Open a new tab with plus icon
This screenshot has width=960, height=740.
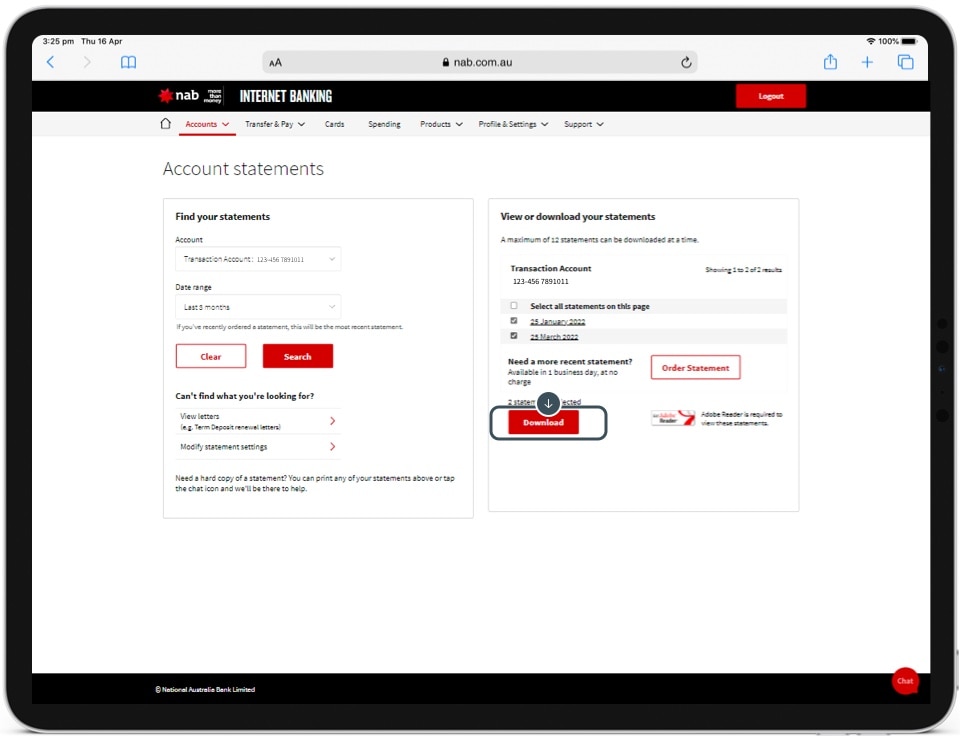tap(867, 62)
